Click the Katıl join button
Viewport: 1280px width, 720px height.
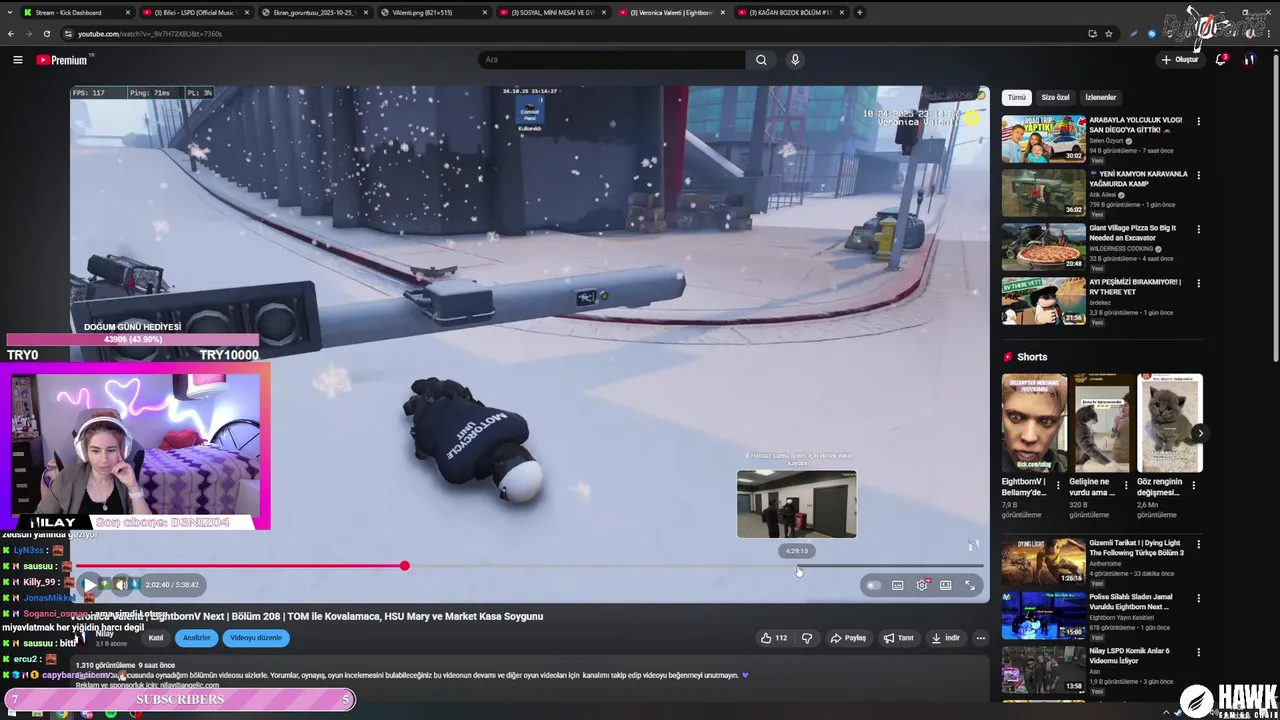pyautogui.click(x=156, y=638)
